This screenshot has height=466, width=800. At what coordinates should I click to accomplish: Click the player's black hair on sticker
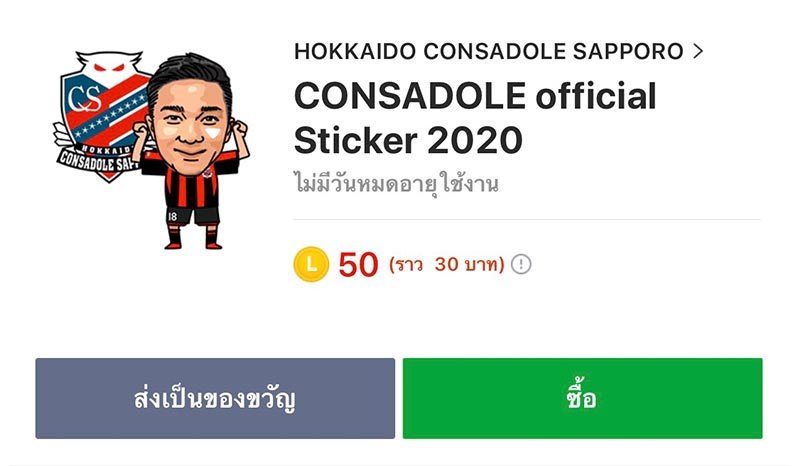[x=189, y=77]
